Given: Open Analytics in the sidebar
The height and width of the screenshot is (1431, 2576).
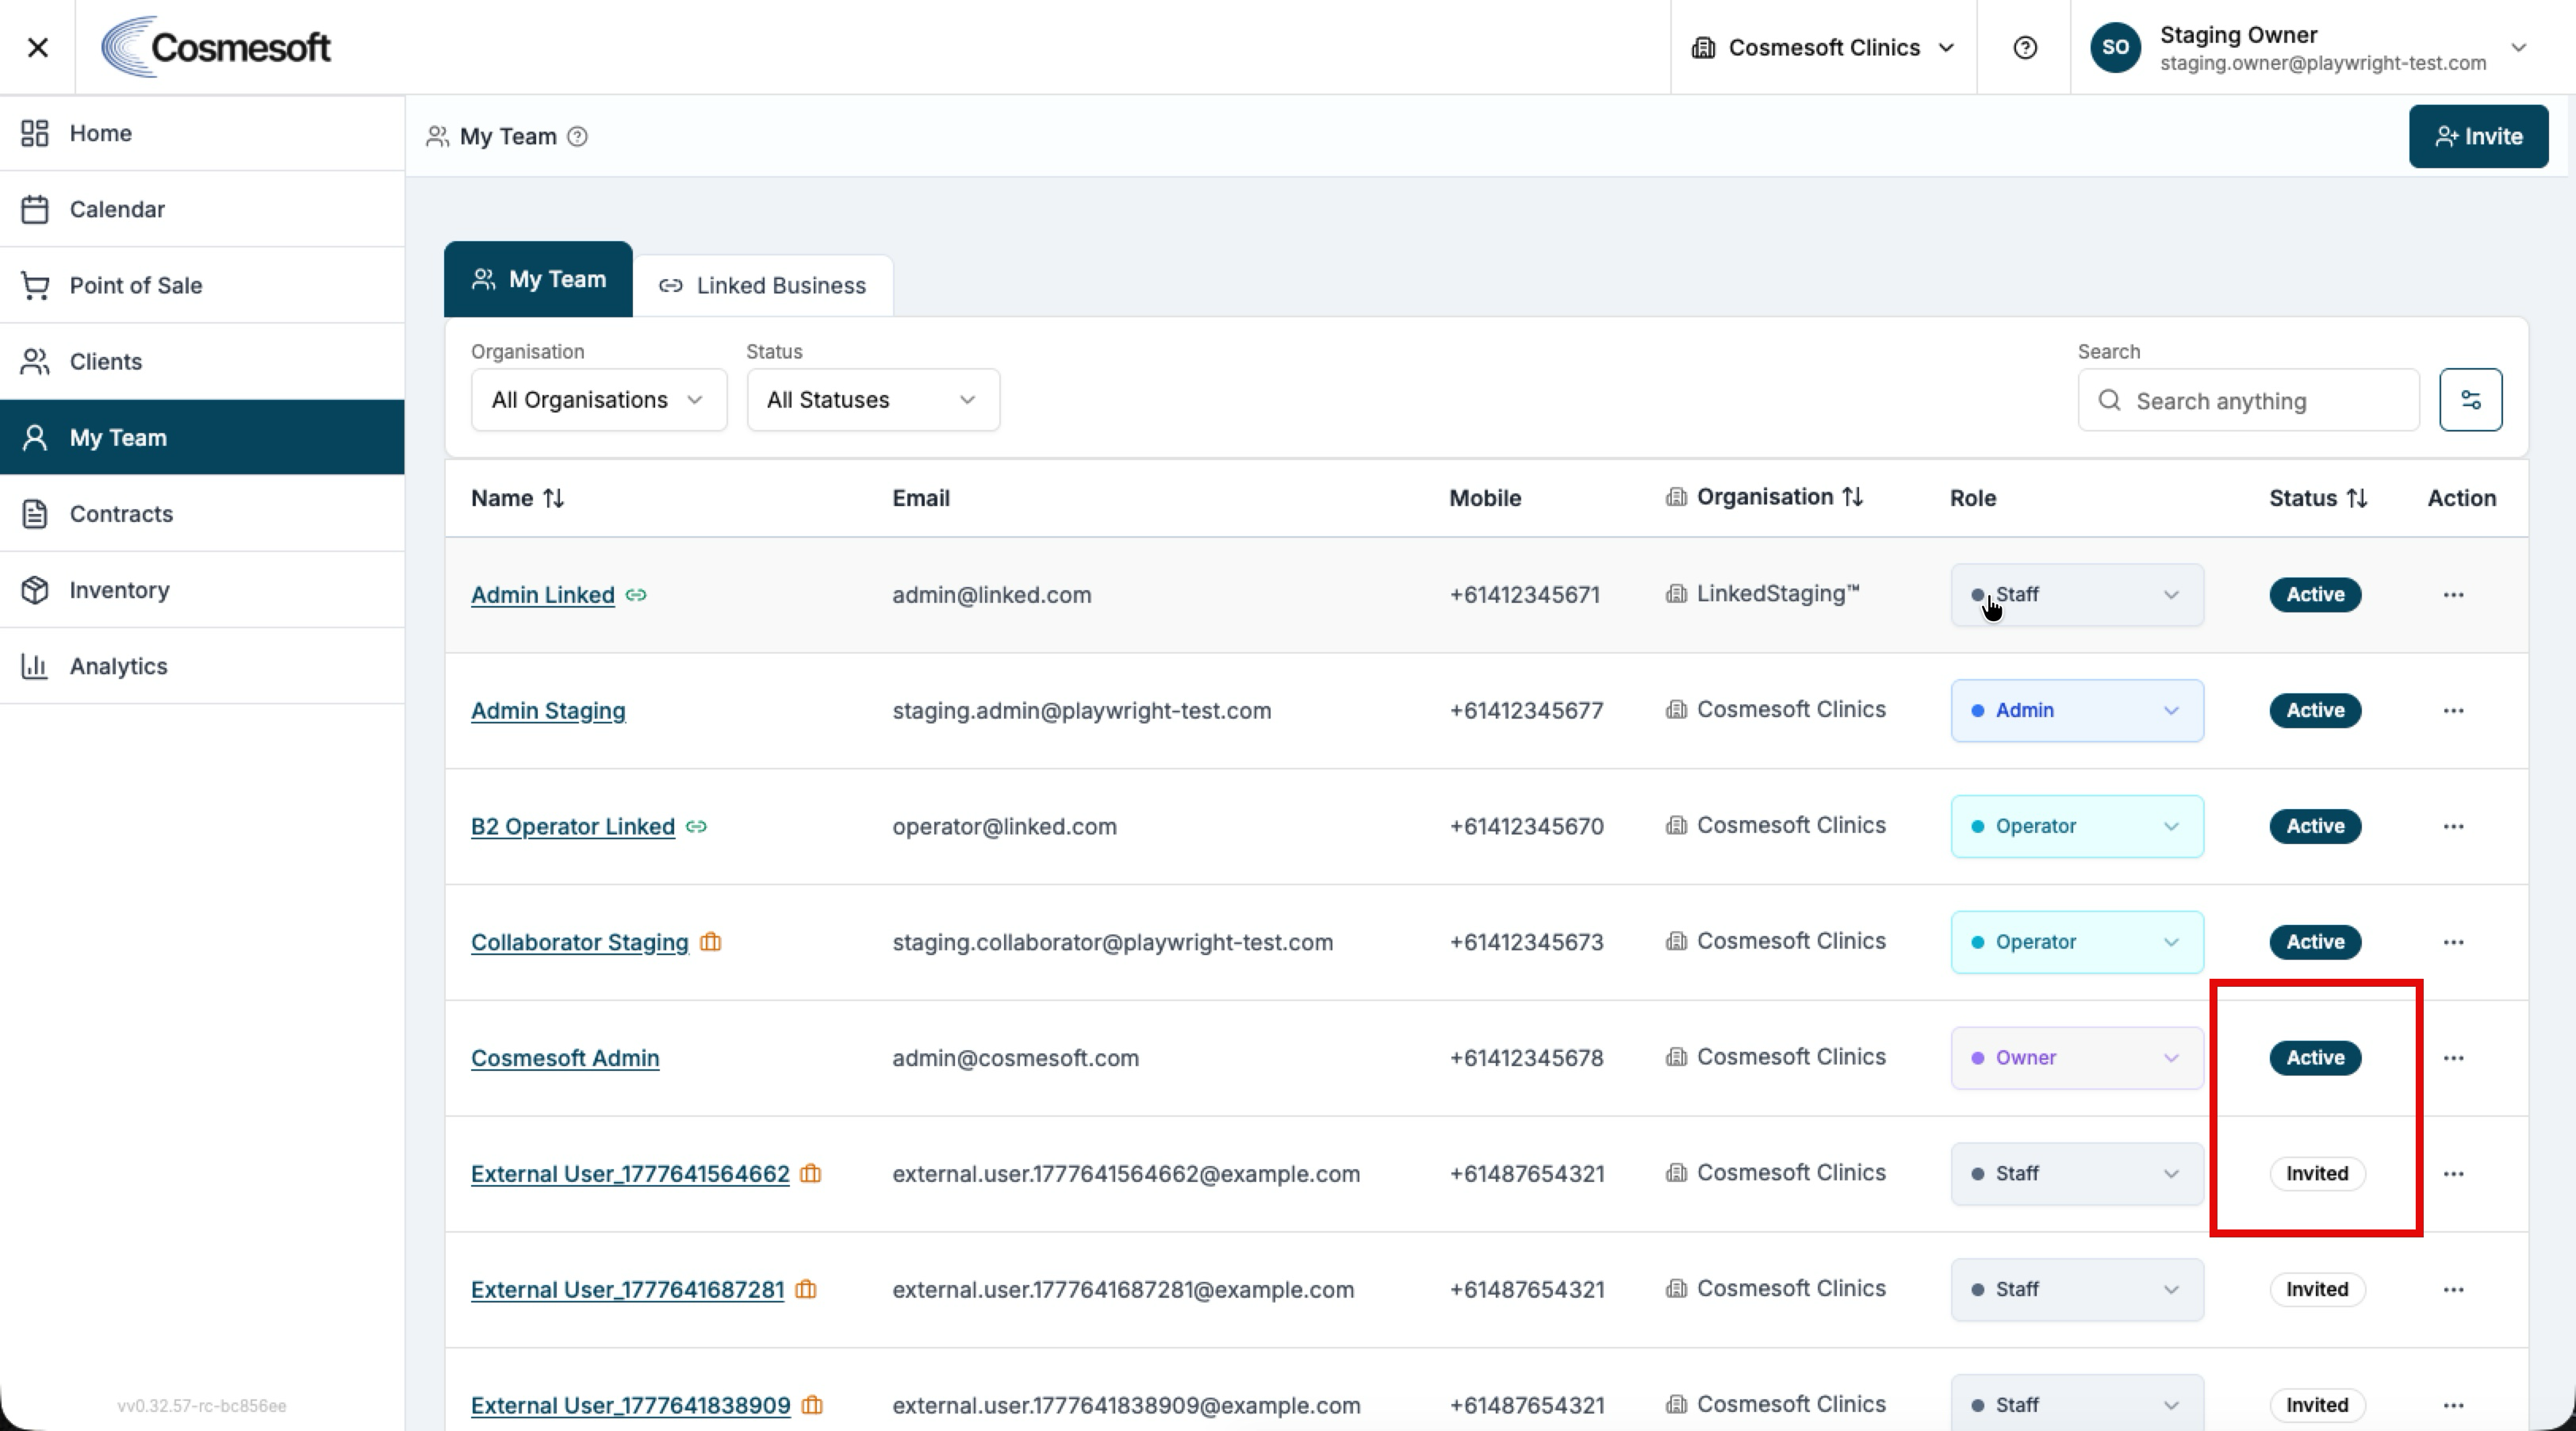Looking at the screenshot, I should tap(202, 666).
